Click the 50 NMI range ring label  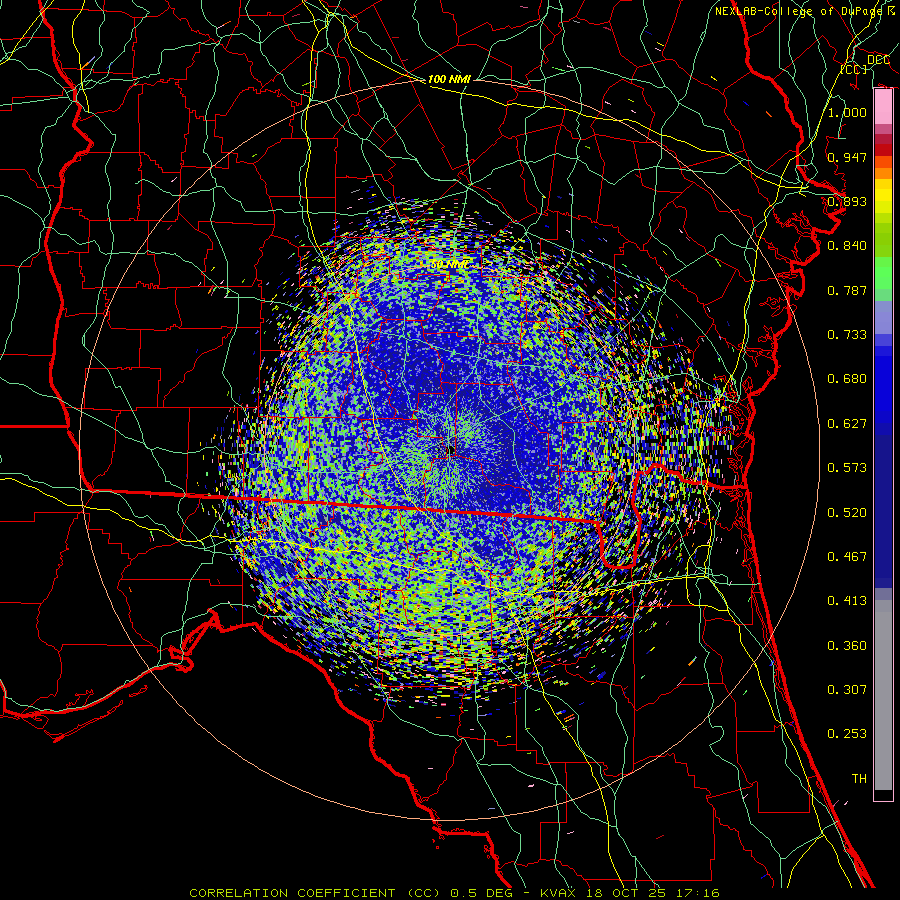pyautogui.click(x=449, y=265)
